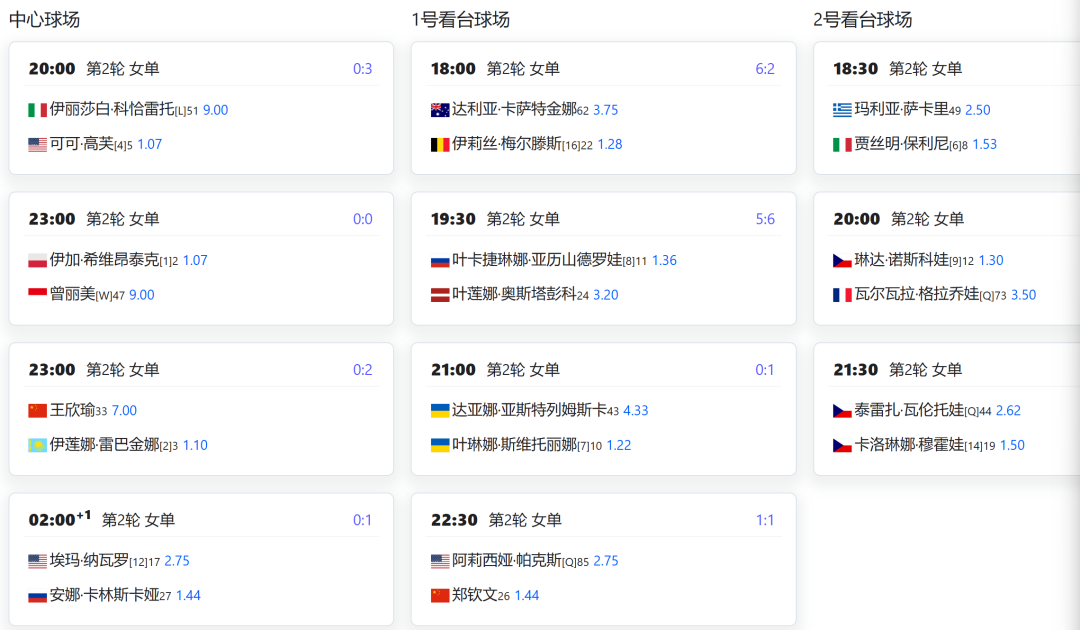This screenshot has height=630, width=1080.
Task: Click the Italian flag beside 伊丽莎白·科恰雷托
Action: click(x=38, y=110)
